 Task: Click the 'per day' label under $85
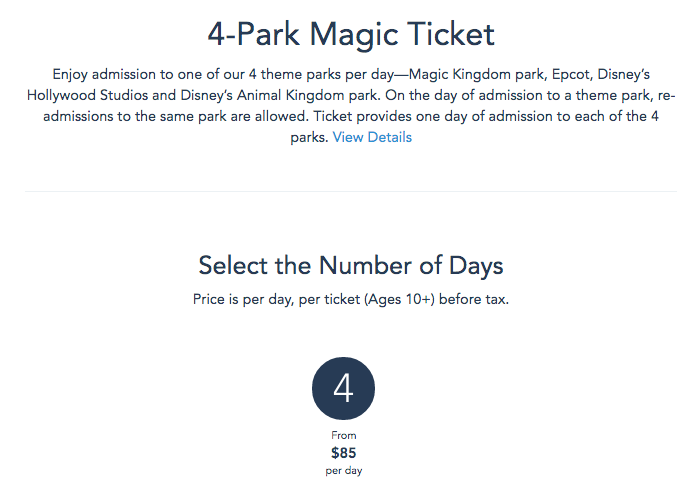point(343,469)
